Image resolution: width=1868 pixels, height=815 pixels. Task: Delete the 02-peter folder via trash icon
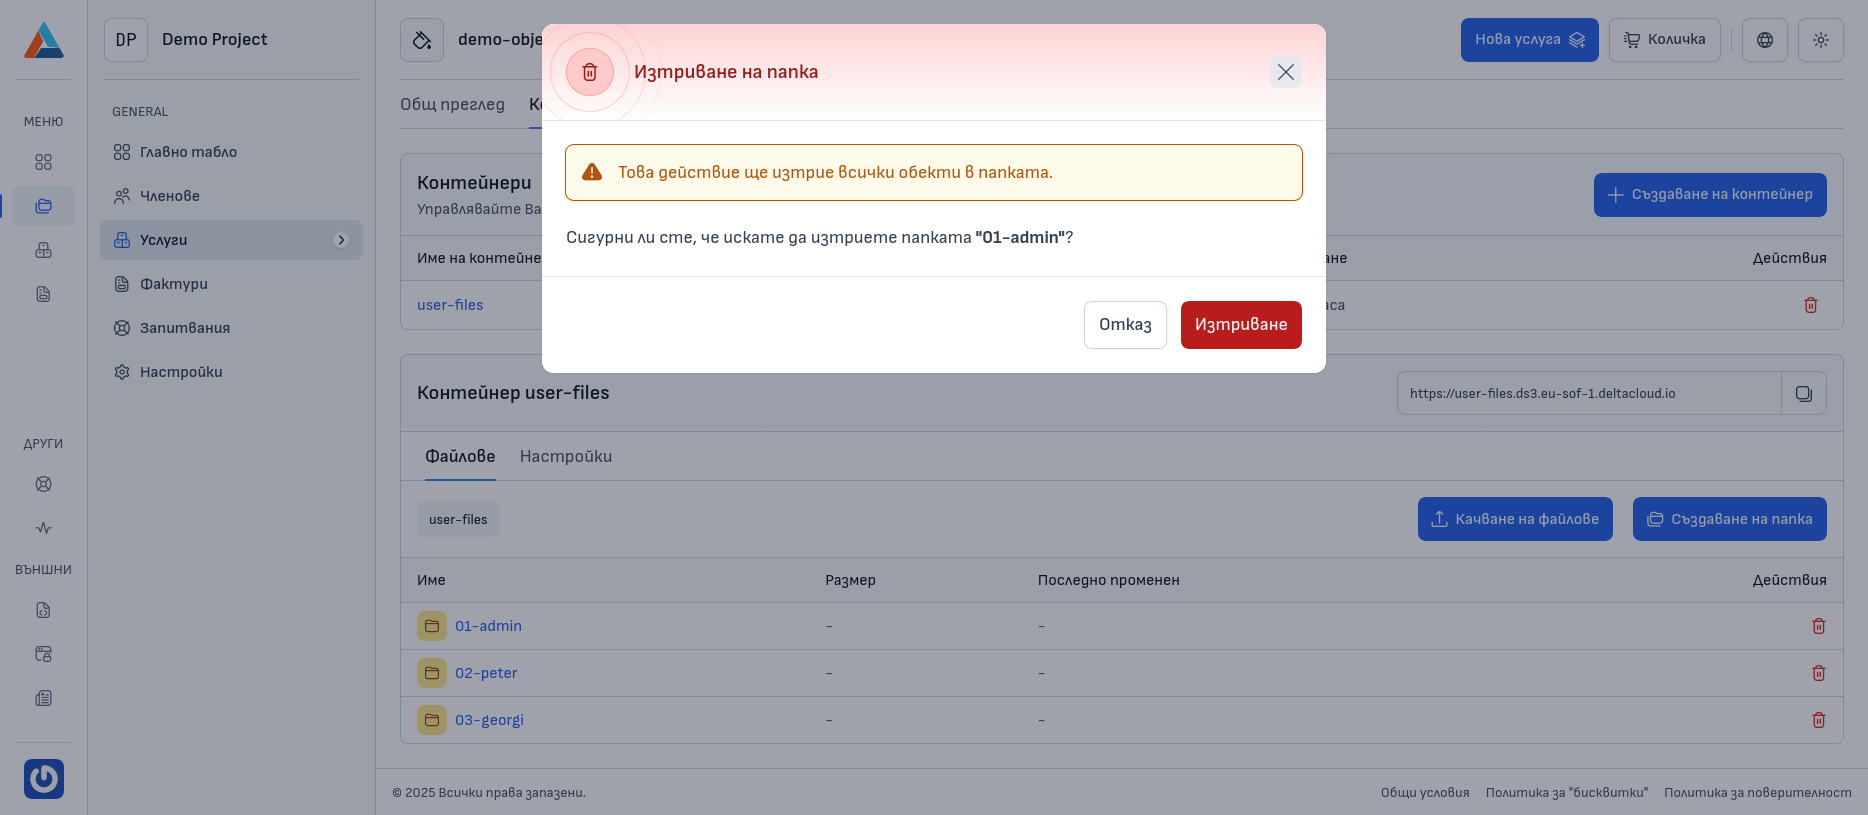pyautogui.click(x=1819, y=673)
